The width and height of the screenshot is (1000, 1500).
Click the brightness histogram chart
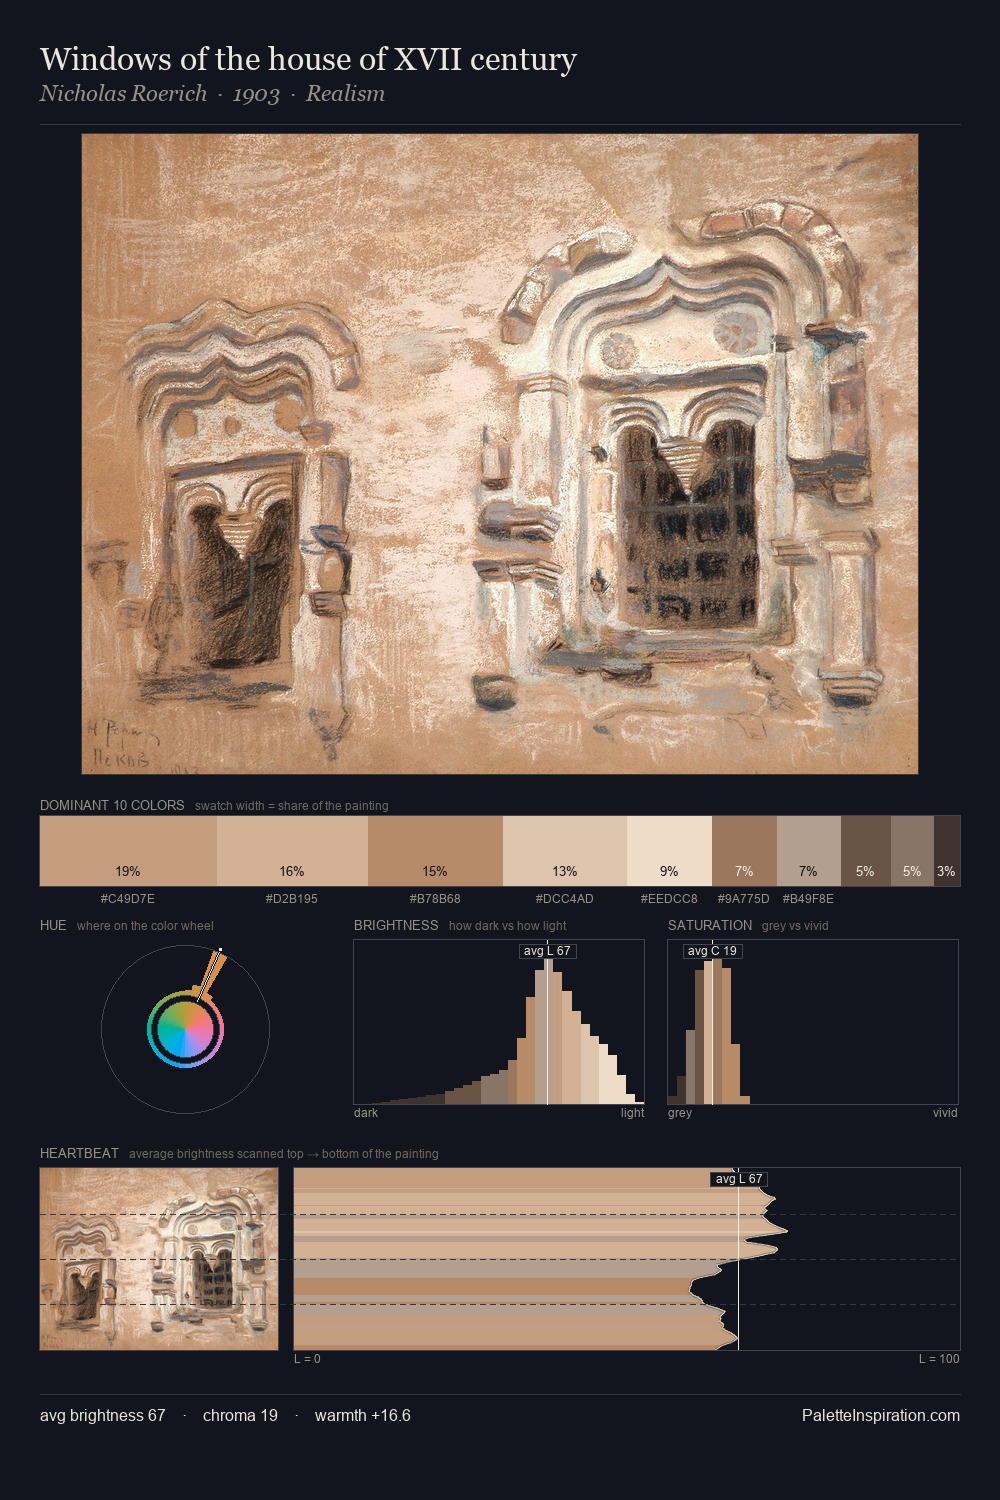point(499,1022)
